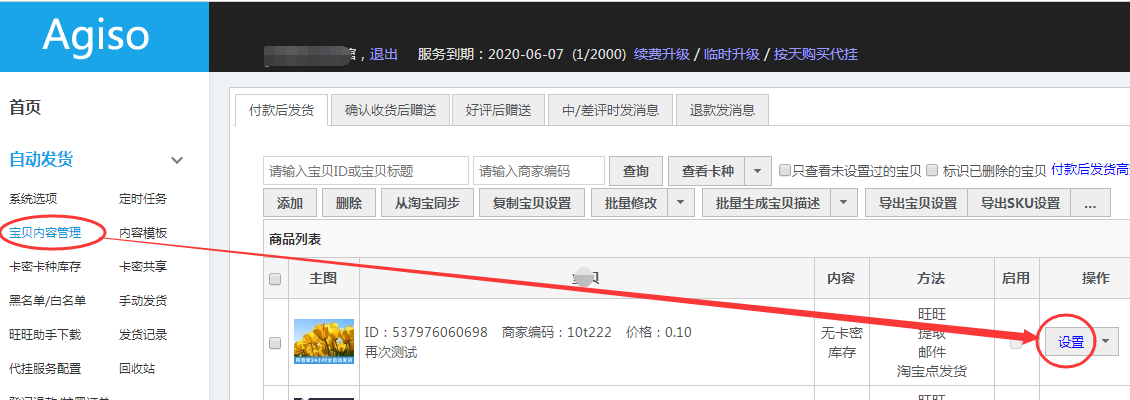Image resolution: width=1130 pixels, height=400 pixels.
Task: Open 手动发货 in sidebar
Action: coord(143,301)
